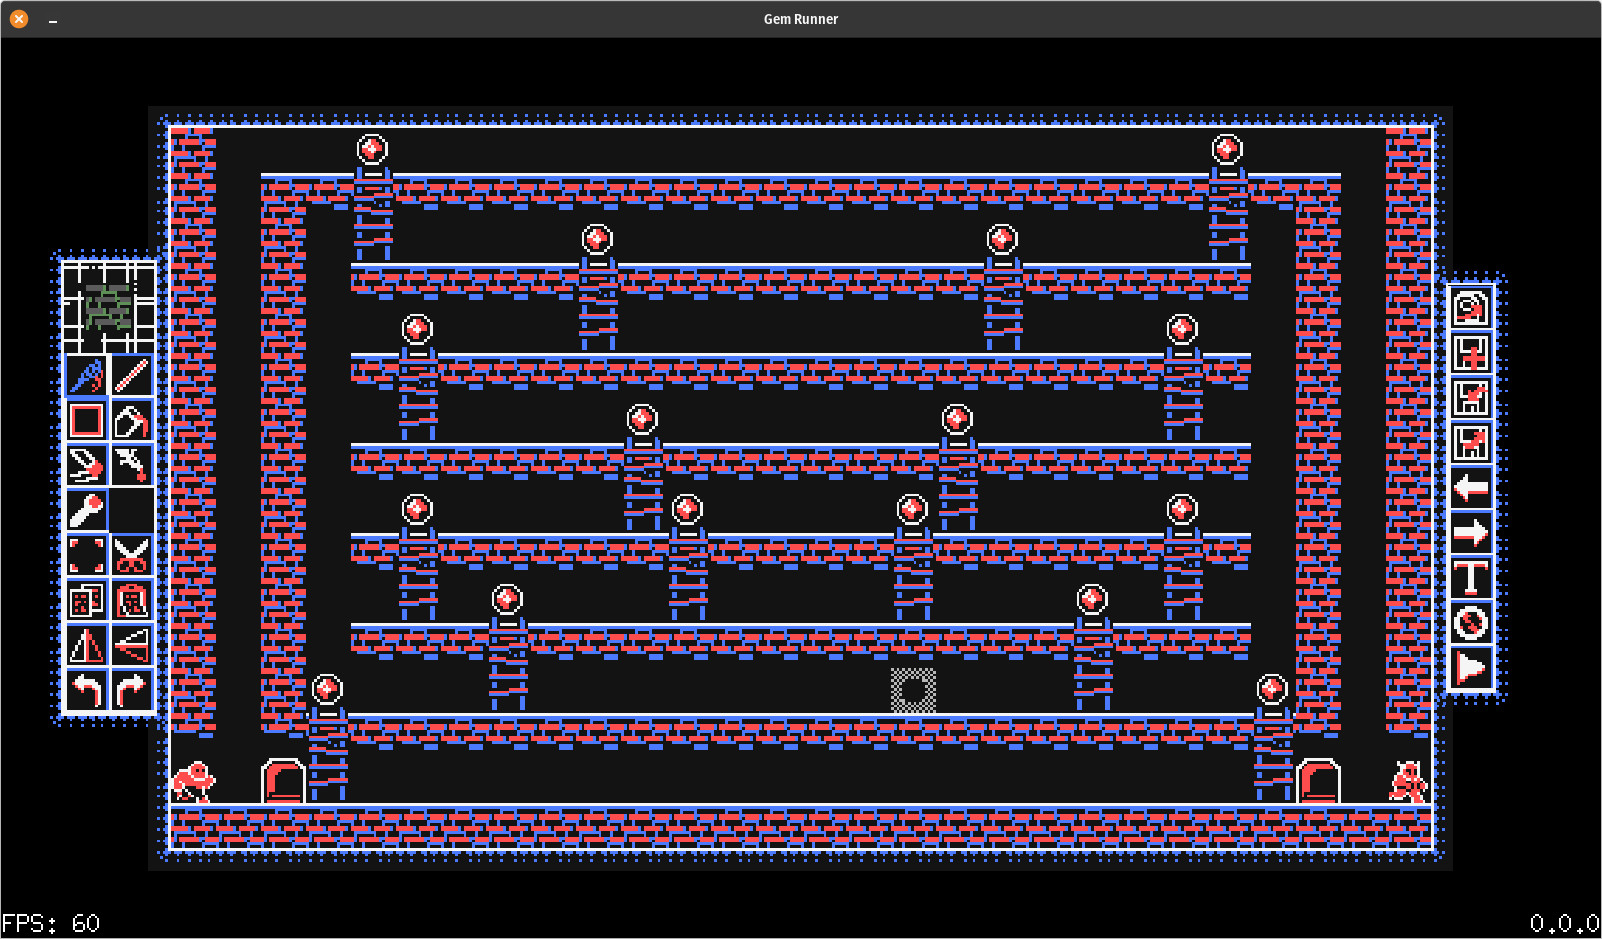Image resolution: width=1602 pixels, height=939 pixels.
Task: Select the T text tool
Action: pos(1471,578)
